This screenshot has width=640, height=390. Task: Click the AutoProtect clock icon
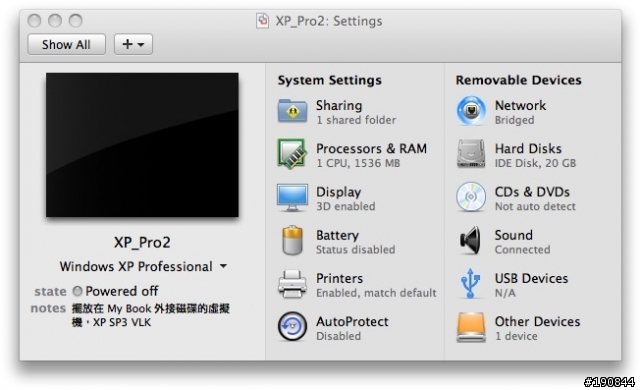pos(292,327)
